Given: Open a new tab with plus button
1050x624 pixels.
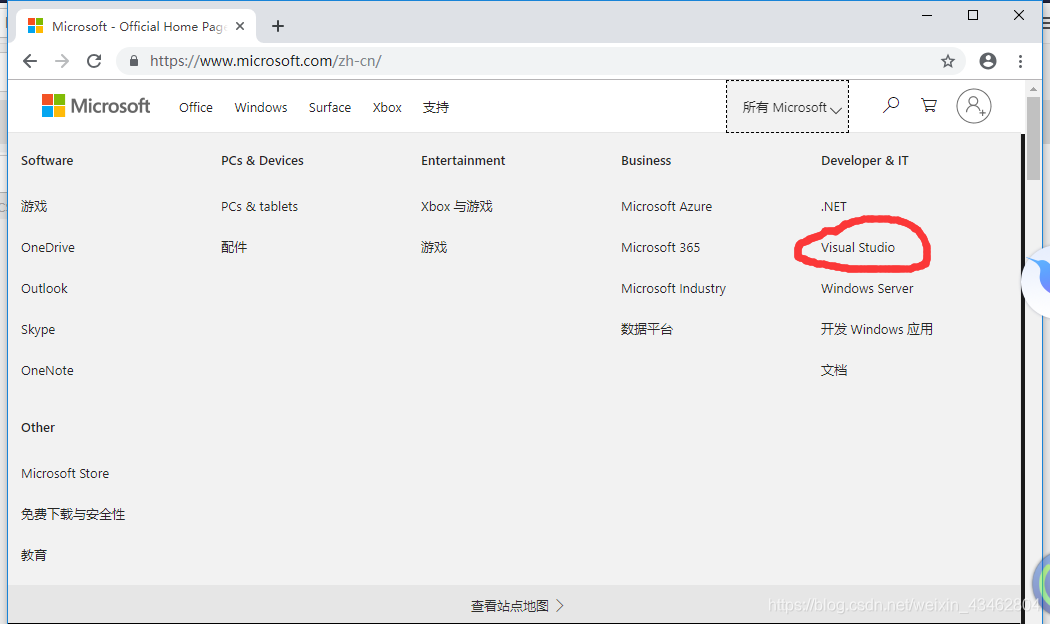Looking at the screenshot, I should click(x=278, y=26).
